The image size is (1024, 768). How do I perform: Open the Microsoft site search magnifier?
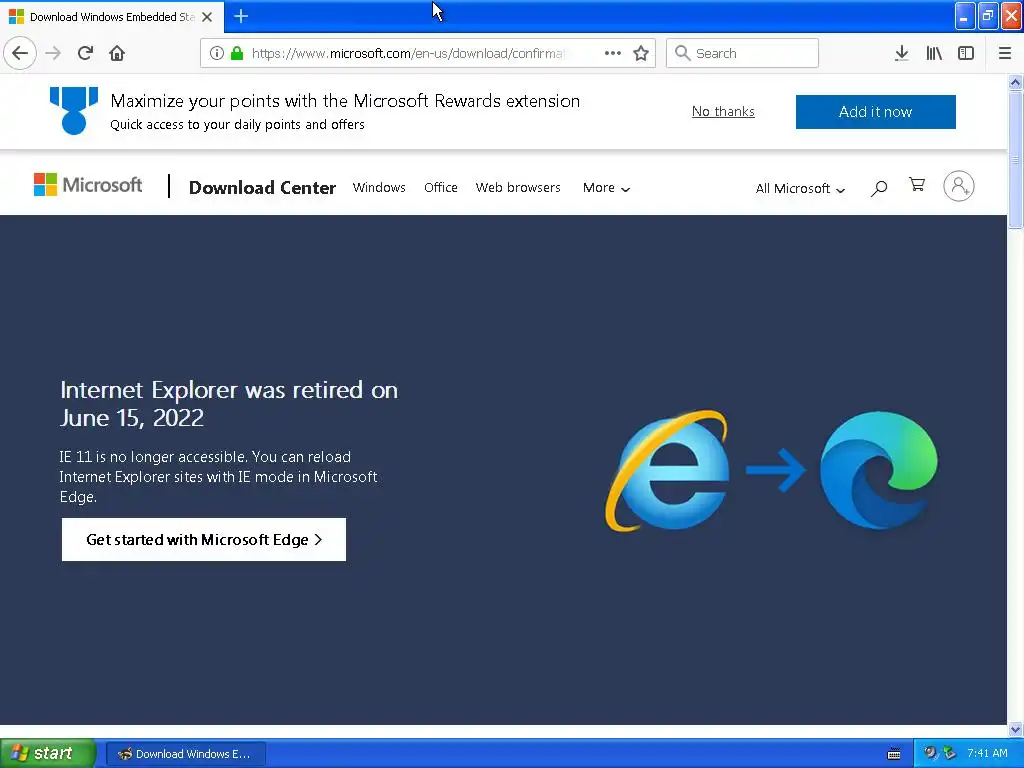[879, 188]
